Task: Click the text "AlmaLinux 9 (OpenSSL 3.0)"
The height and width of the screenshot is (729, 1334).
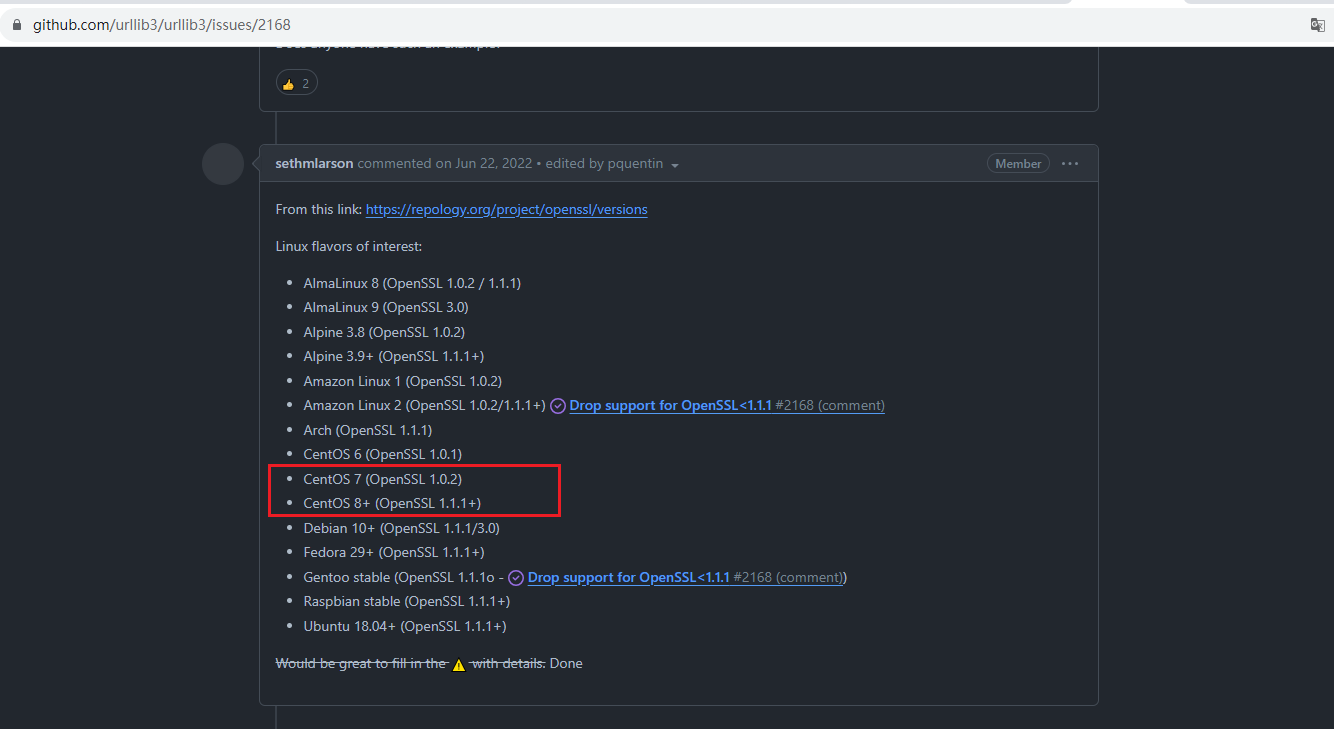Action: [x=386, y=308]
